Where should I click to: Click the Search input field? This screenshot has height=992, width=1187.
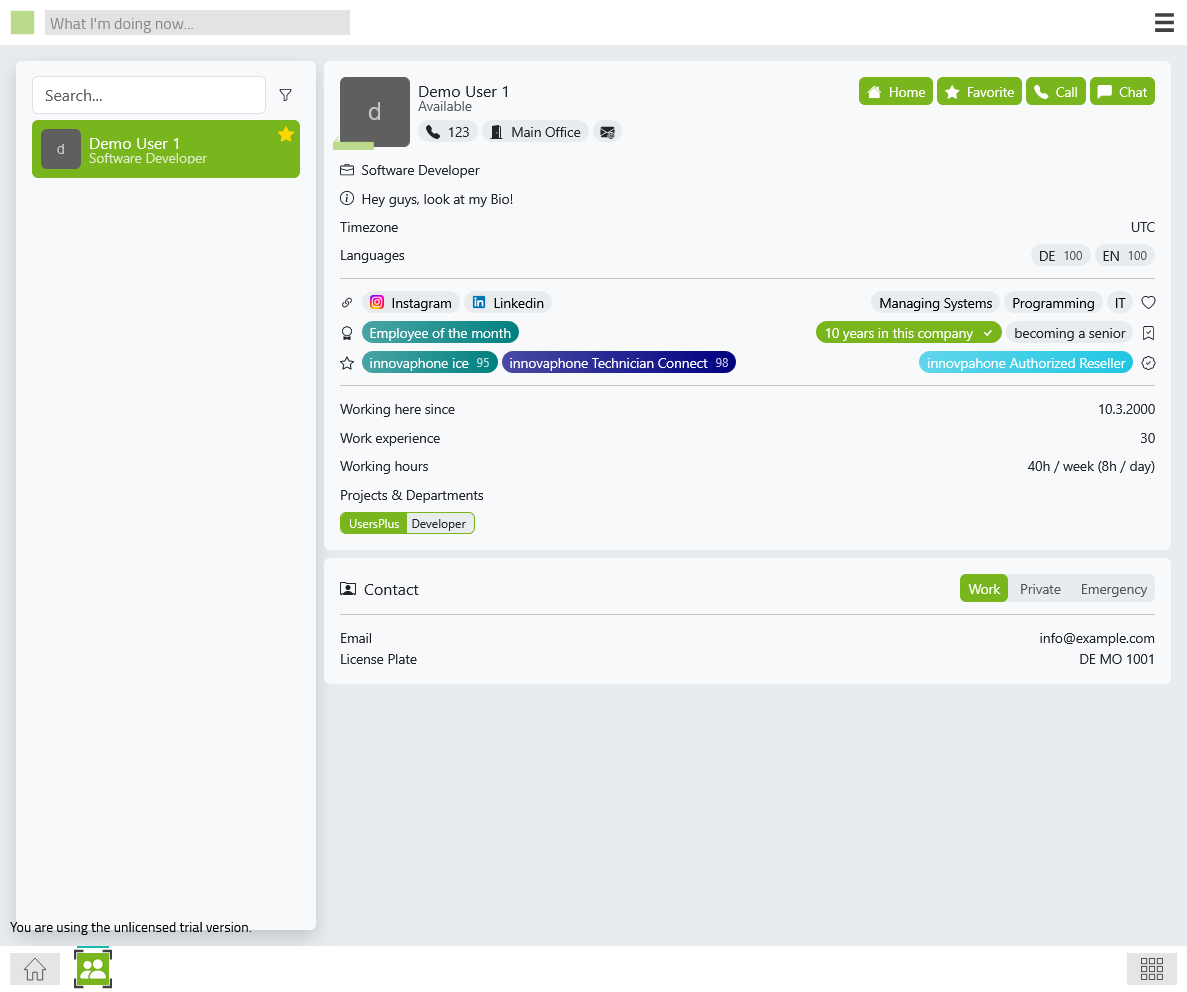pyautogui.click(x=148, y=95)
